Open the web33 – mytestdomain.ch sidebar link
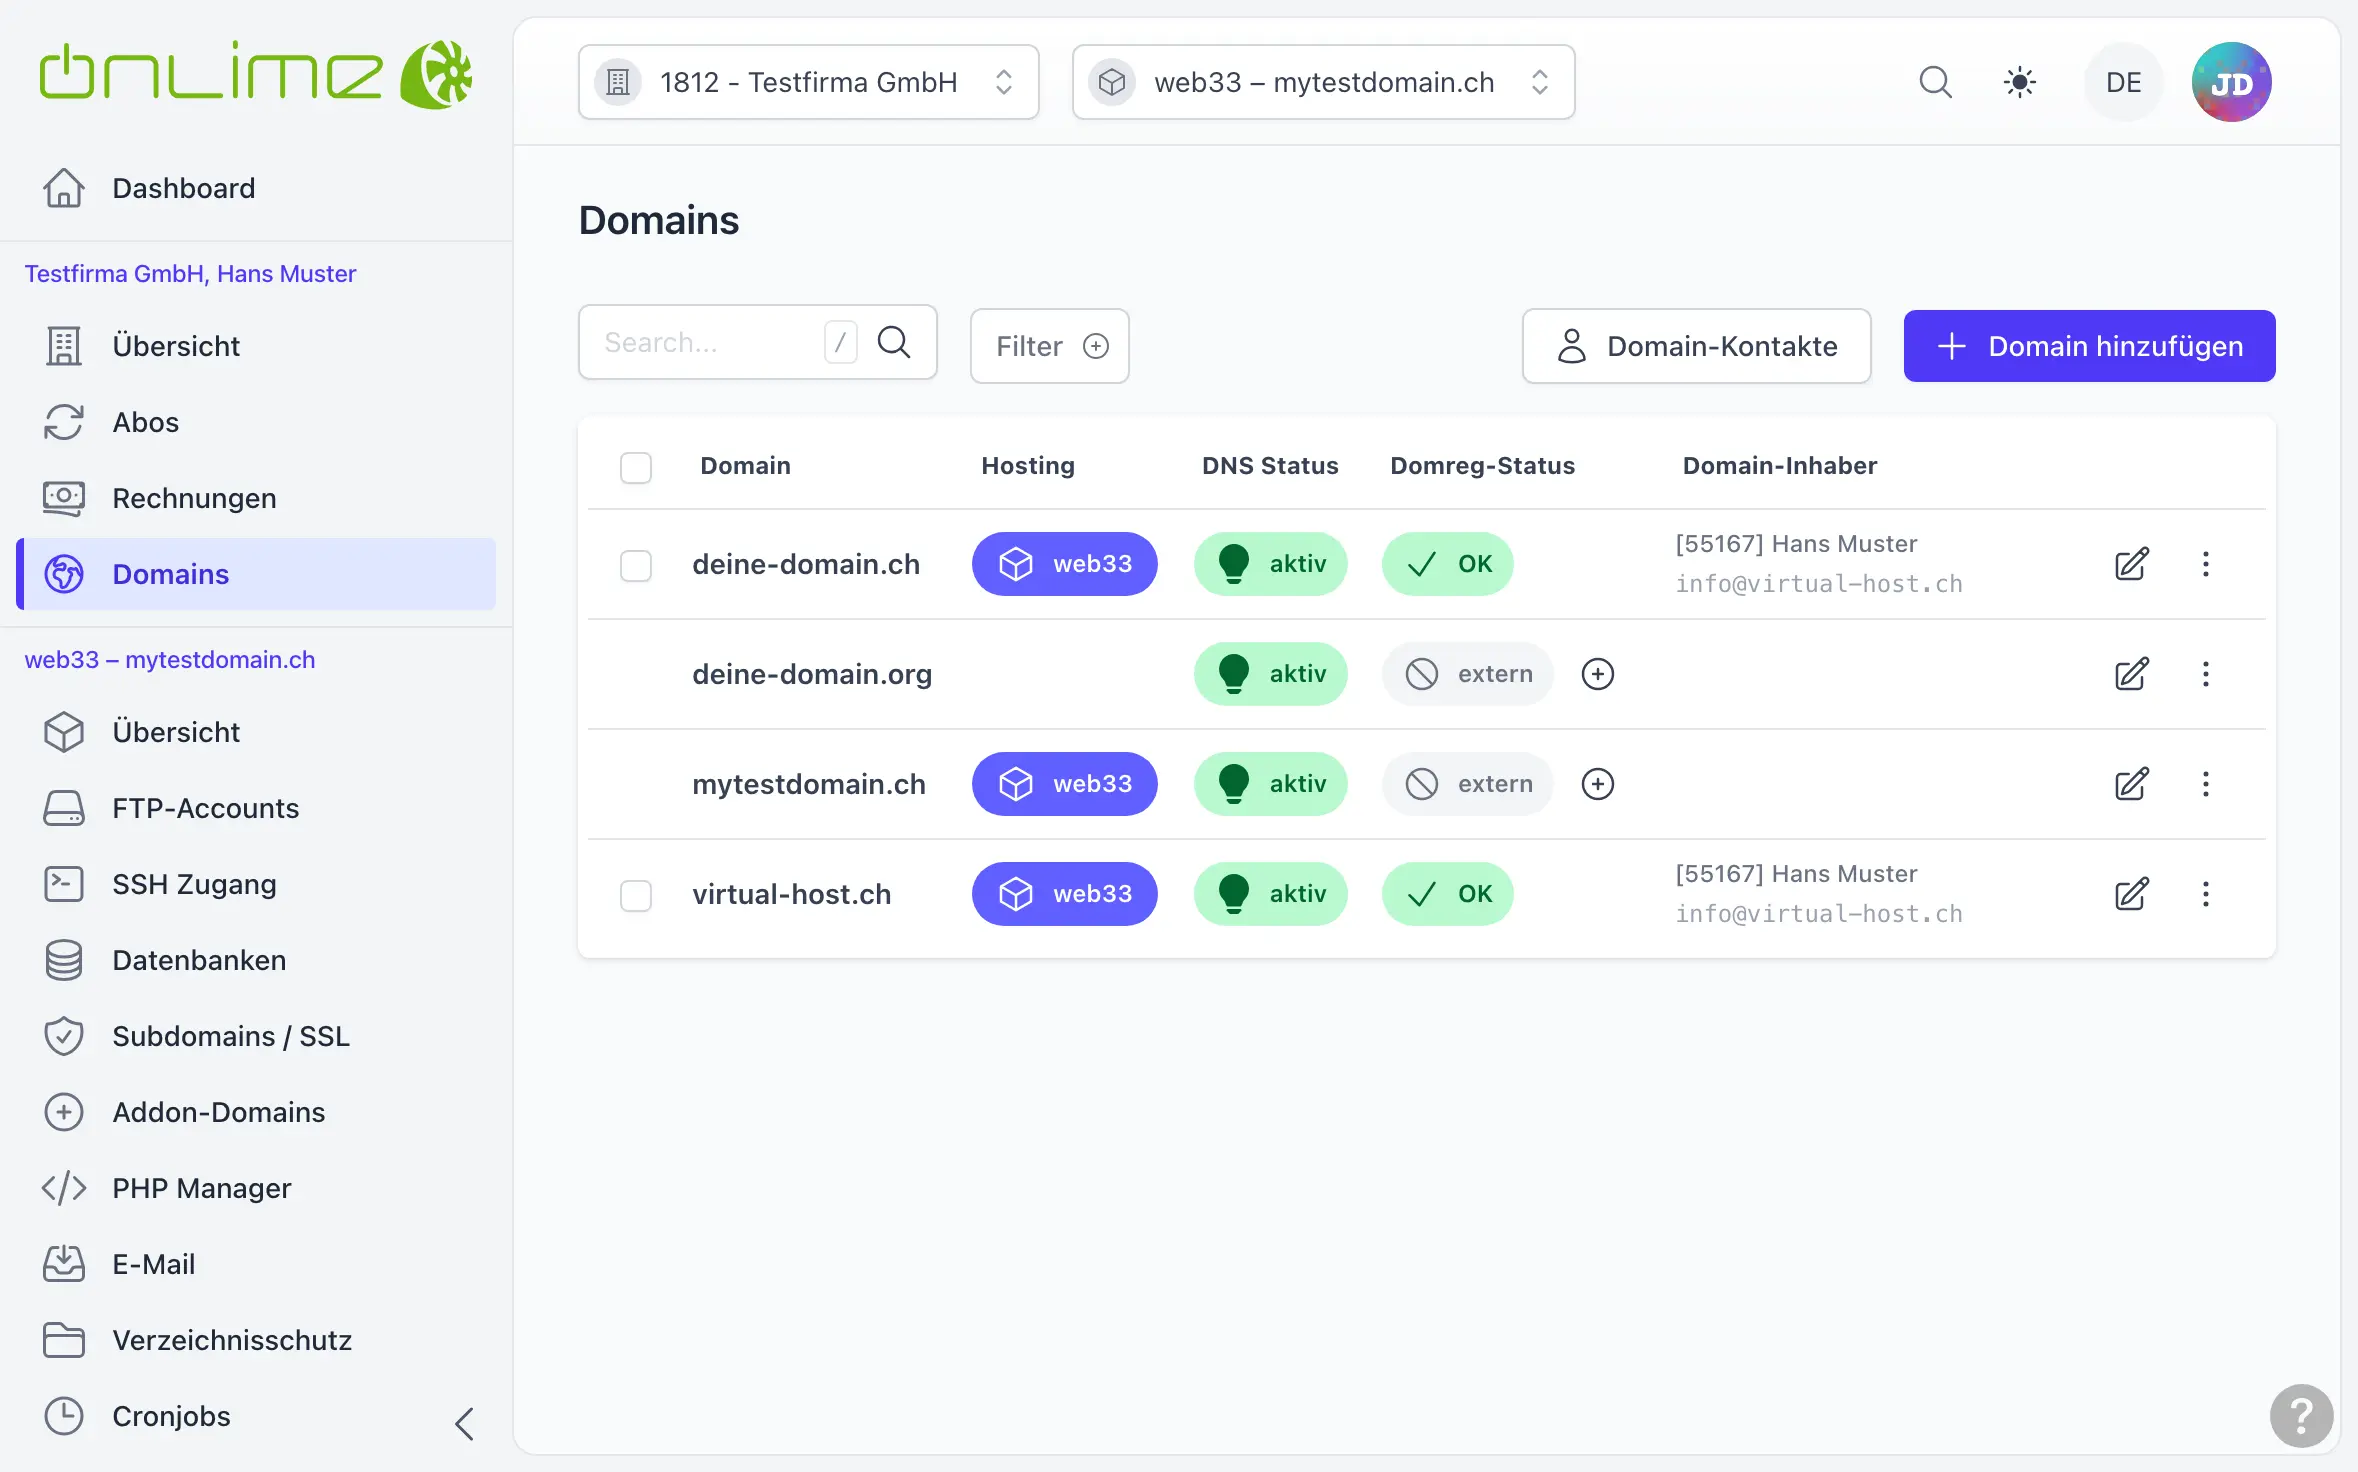The width and height of the screenshot is (2358, 1472). [170, 660]
